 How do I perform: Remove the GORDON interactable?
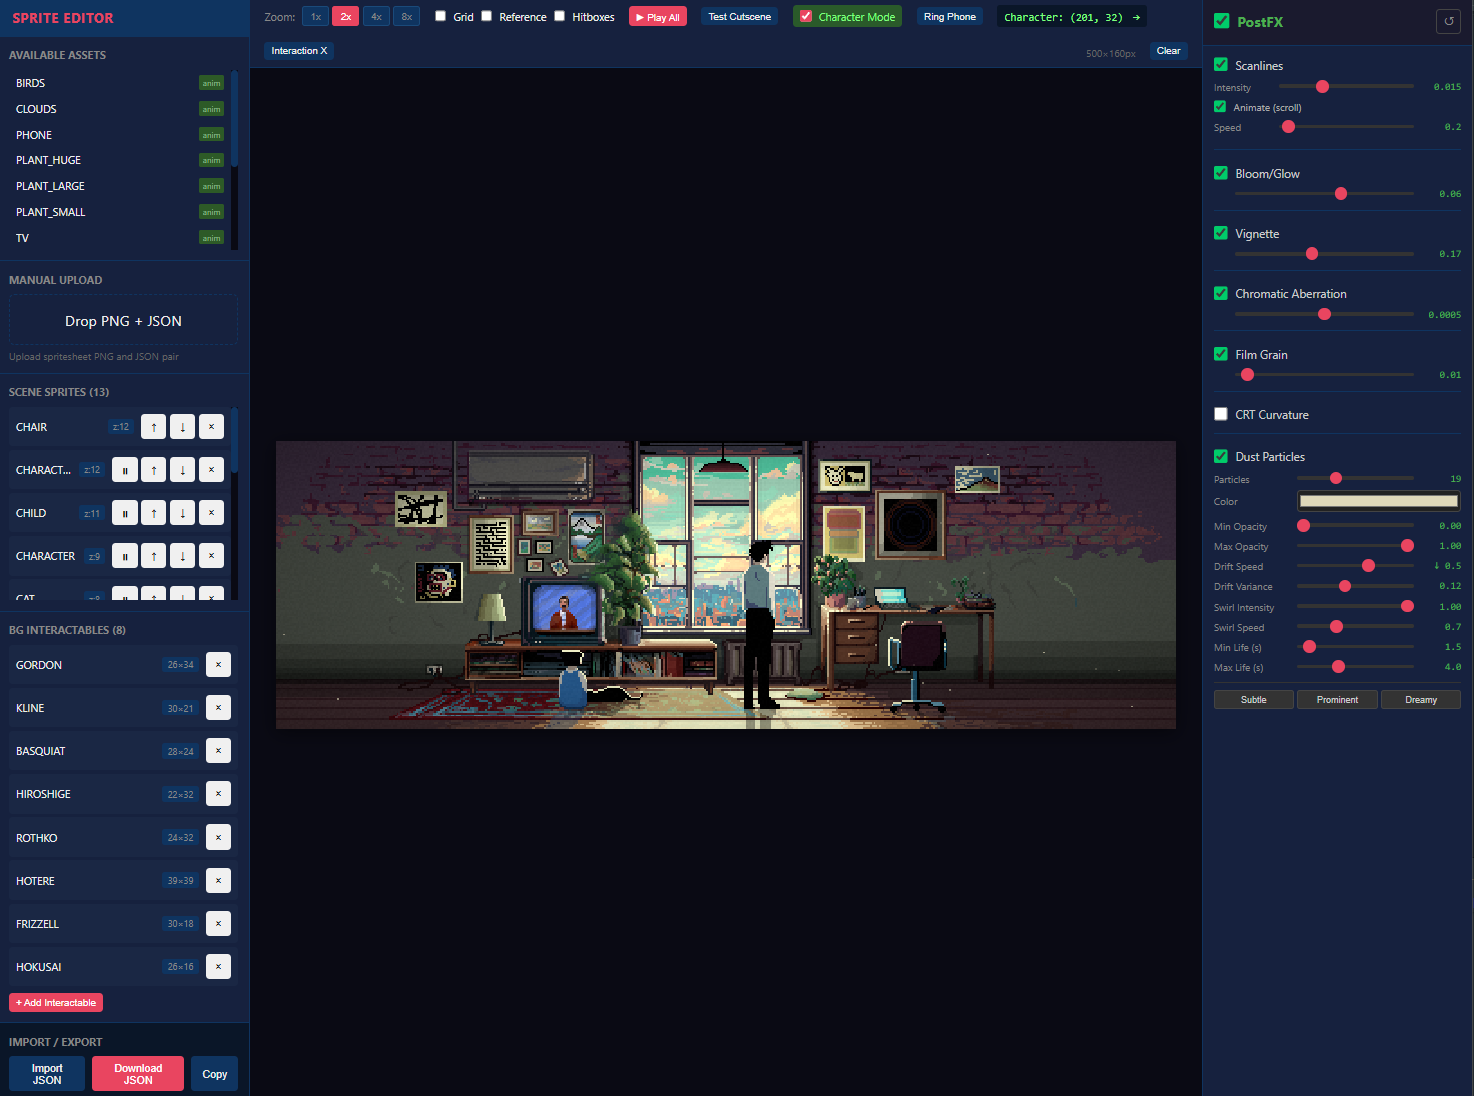click(x=218, y=664)
